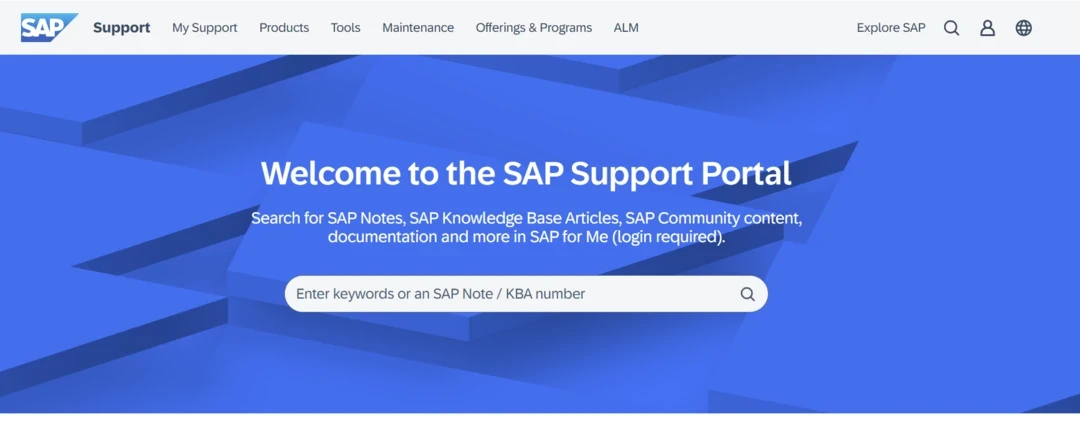Viewport: 1080px width, 426px height.
Task: Select Offerings & Programs in navigation
Action: coord(533,28)
